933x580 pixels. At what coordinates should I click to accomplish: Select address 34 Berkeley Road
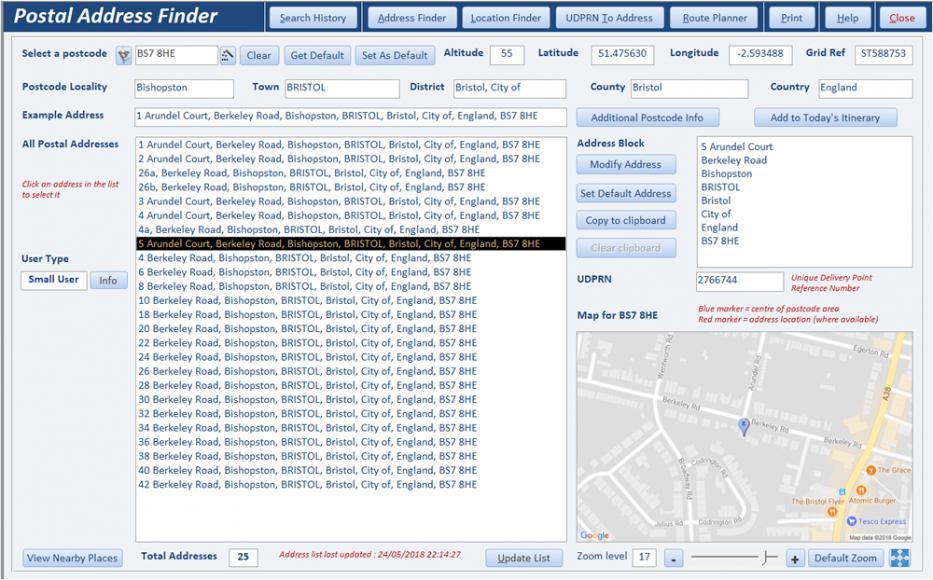tap(350, 428)
